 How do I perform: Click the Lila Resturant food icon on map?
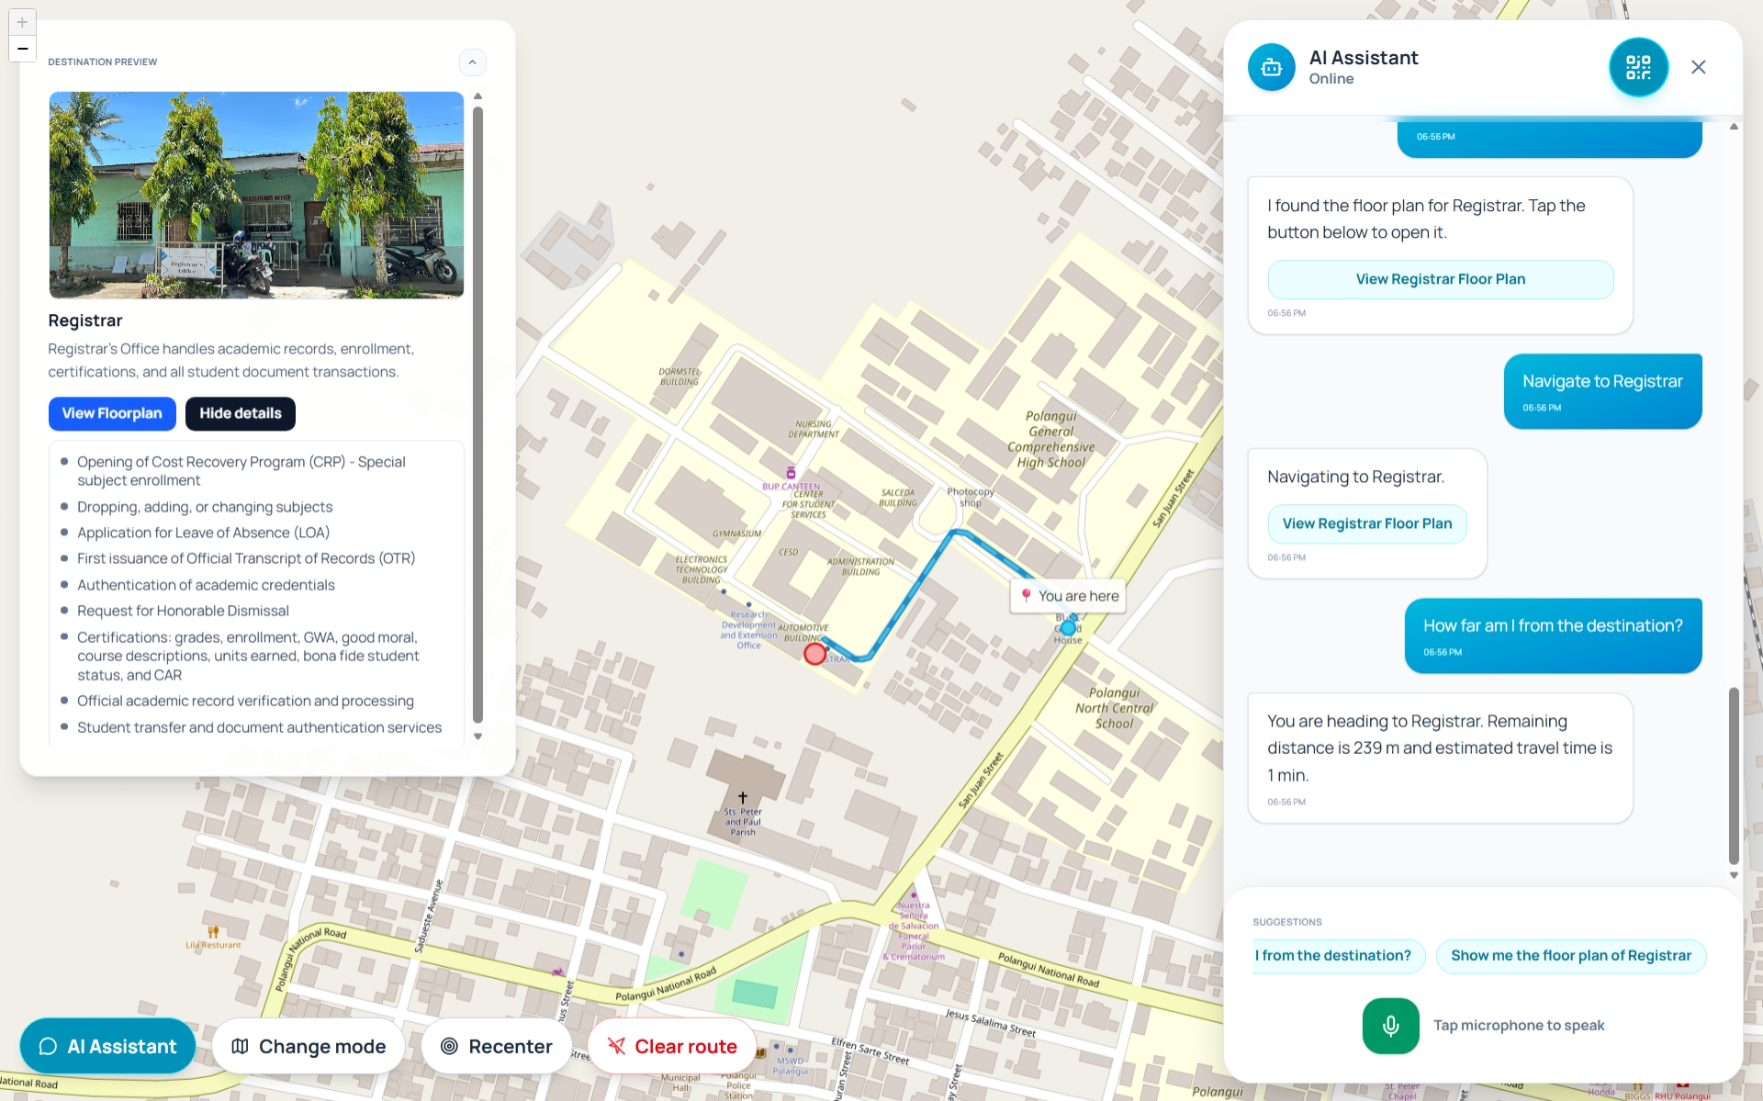pyautogui.click(x=213, y=932)
